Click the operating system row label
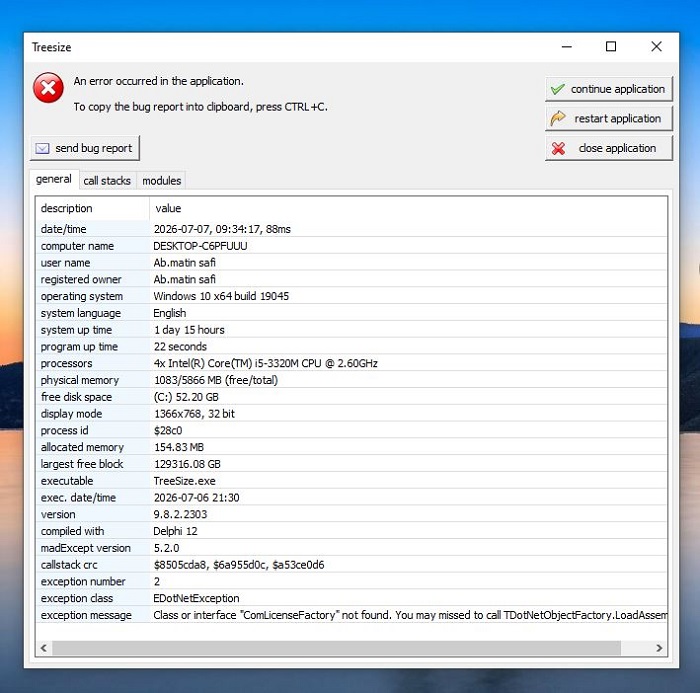 [82, 296]
